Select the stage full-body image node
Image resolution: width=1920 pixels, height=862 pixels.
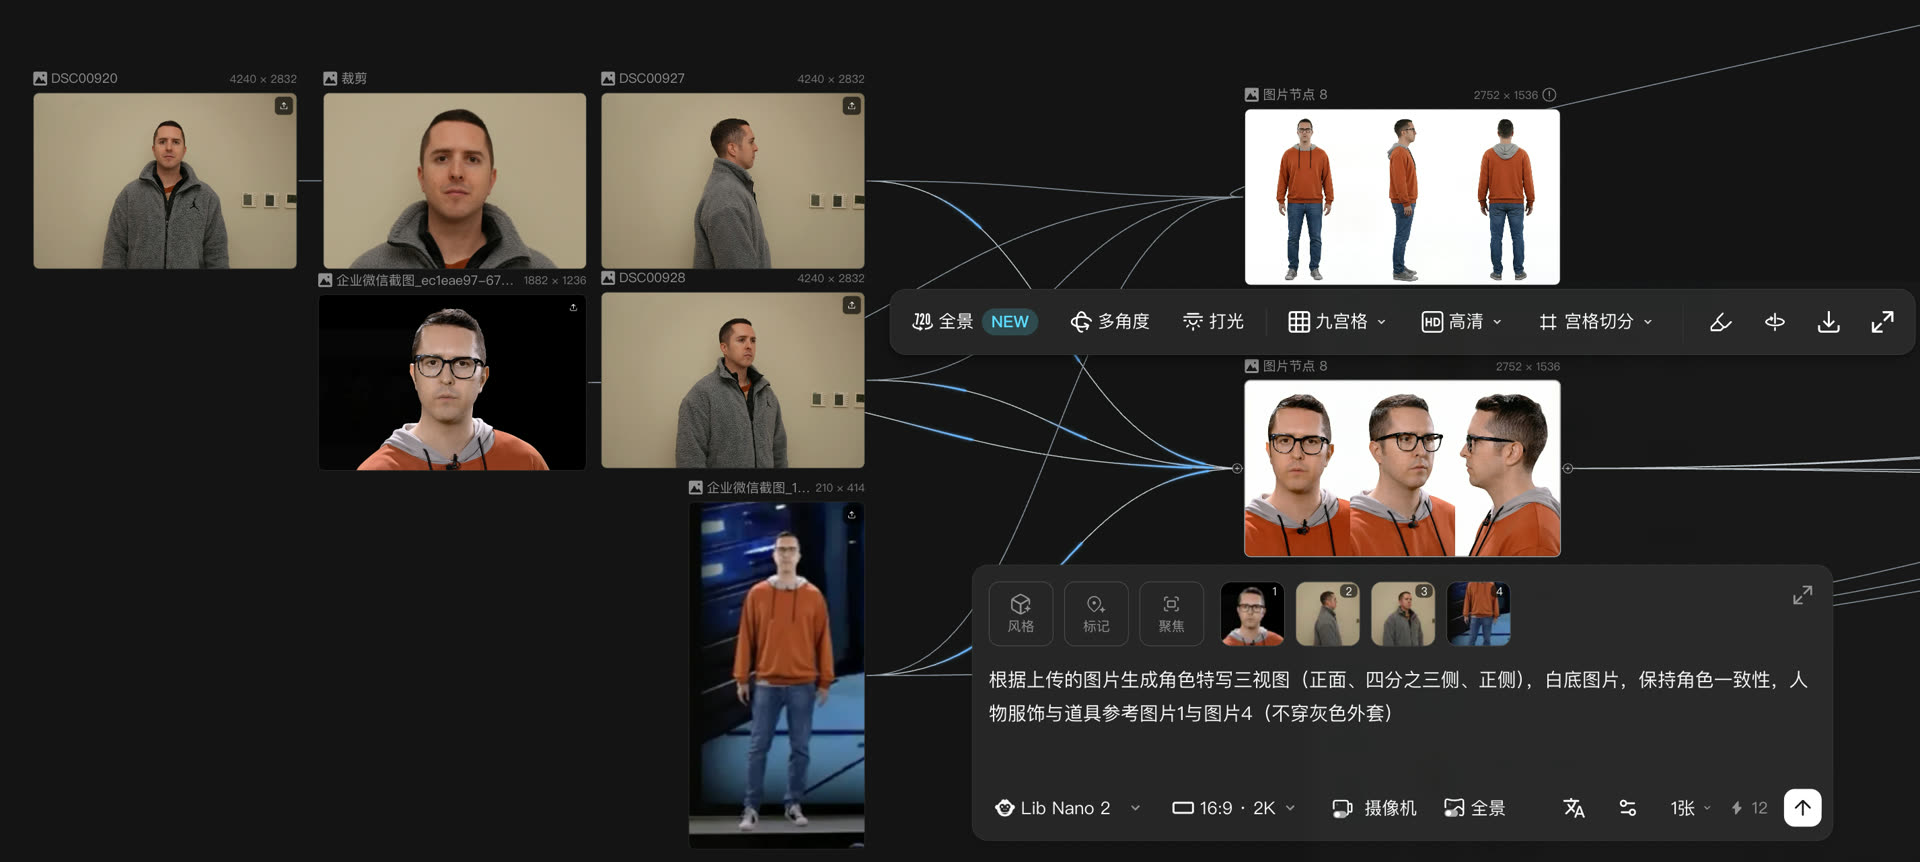coord(777,675)
